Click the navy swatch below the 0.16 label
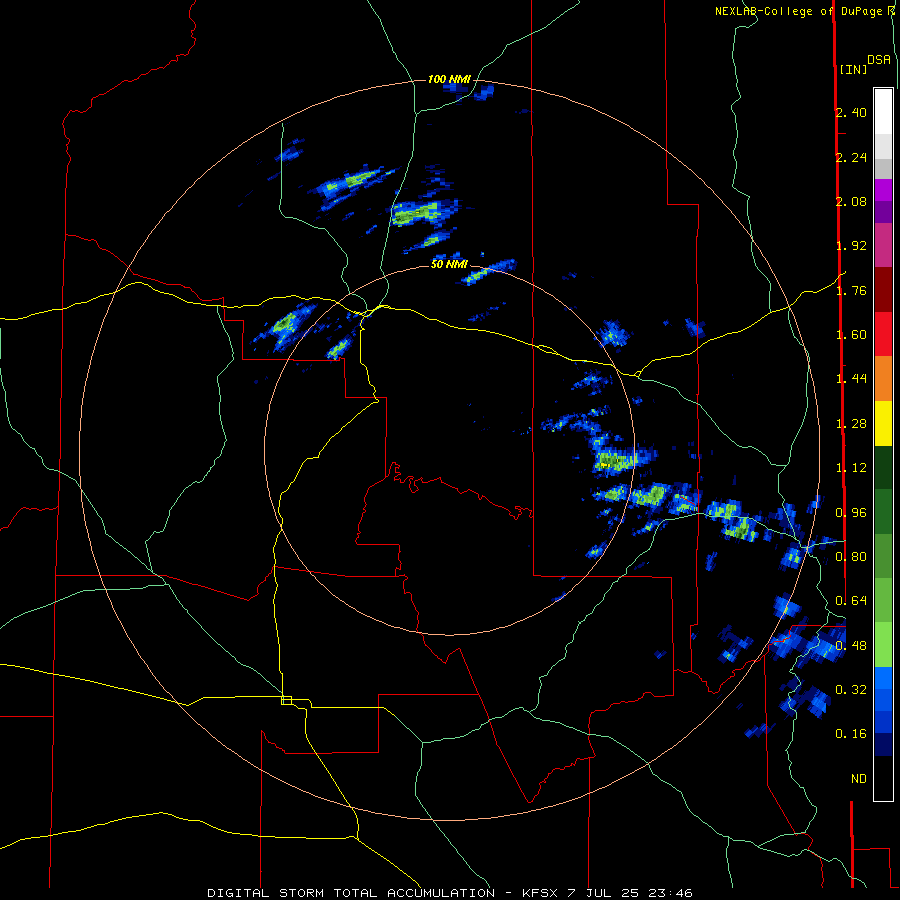 883,744
